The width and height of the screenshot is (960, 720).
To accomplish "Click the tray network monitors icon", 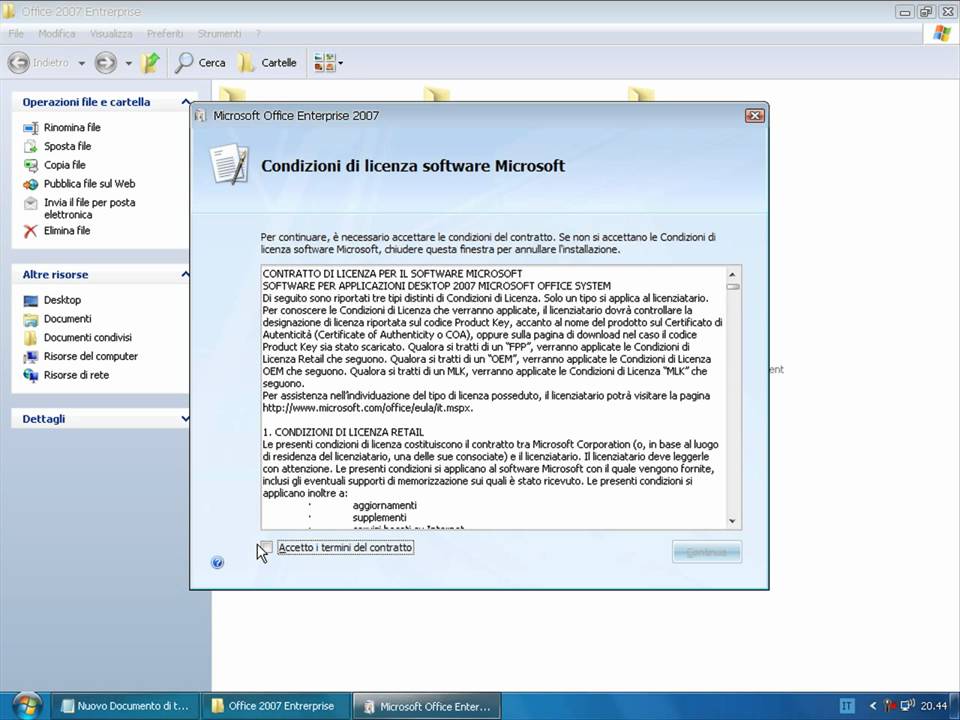I will point(908,705).
